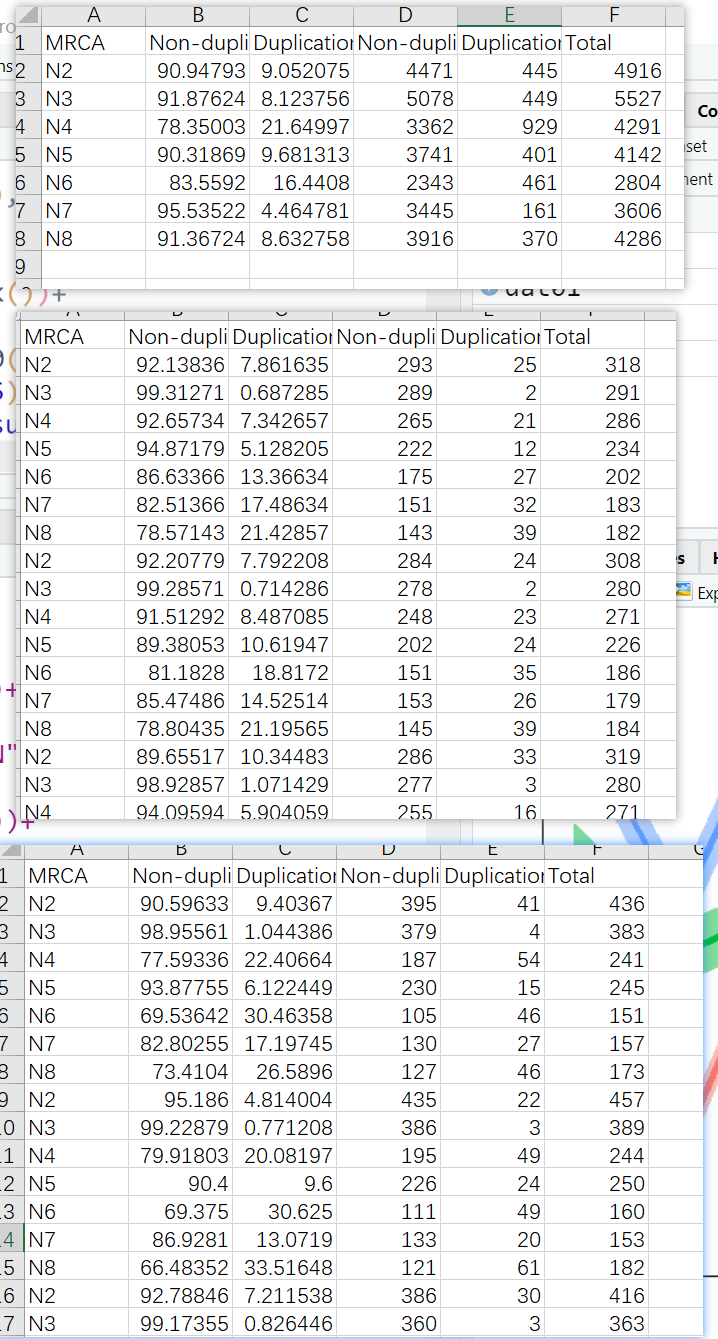Viewport: 718px width, 1339px height.
Task: Click cell containing 73.4104
Action: (182, 1071)
